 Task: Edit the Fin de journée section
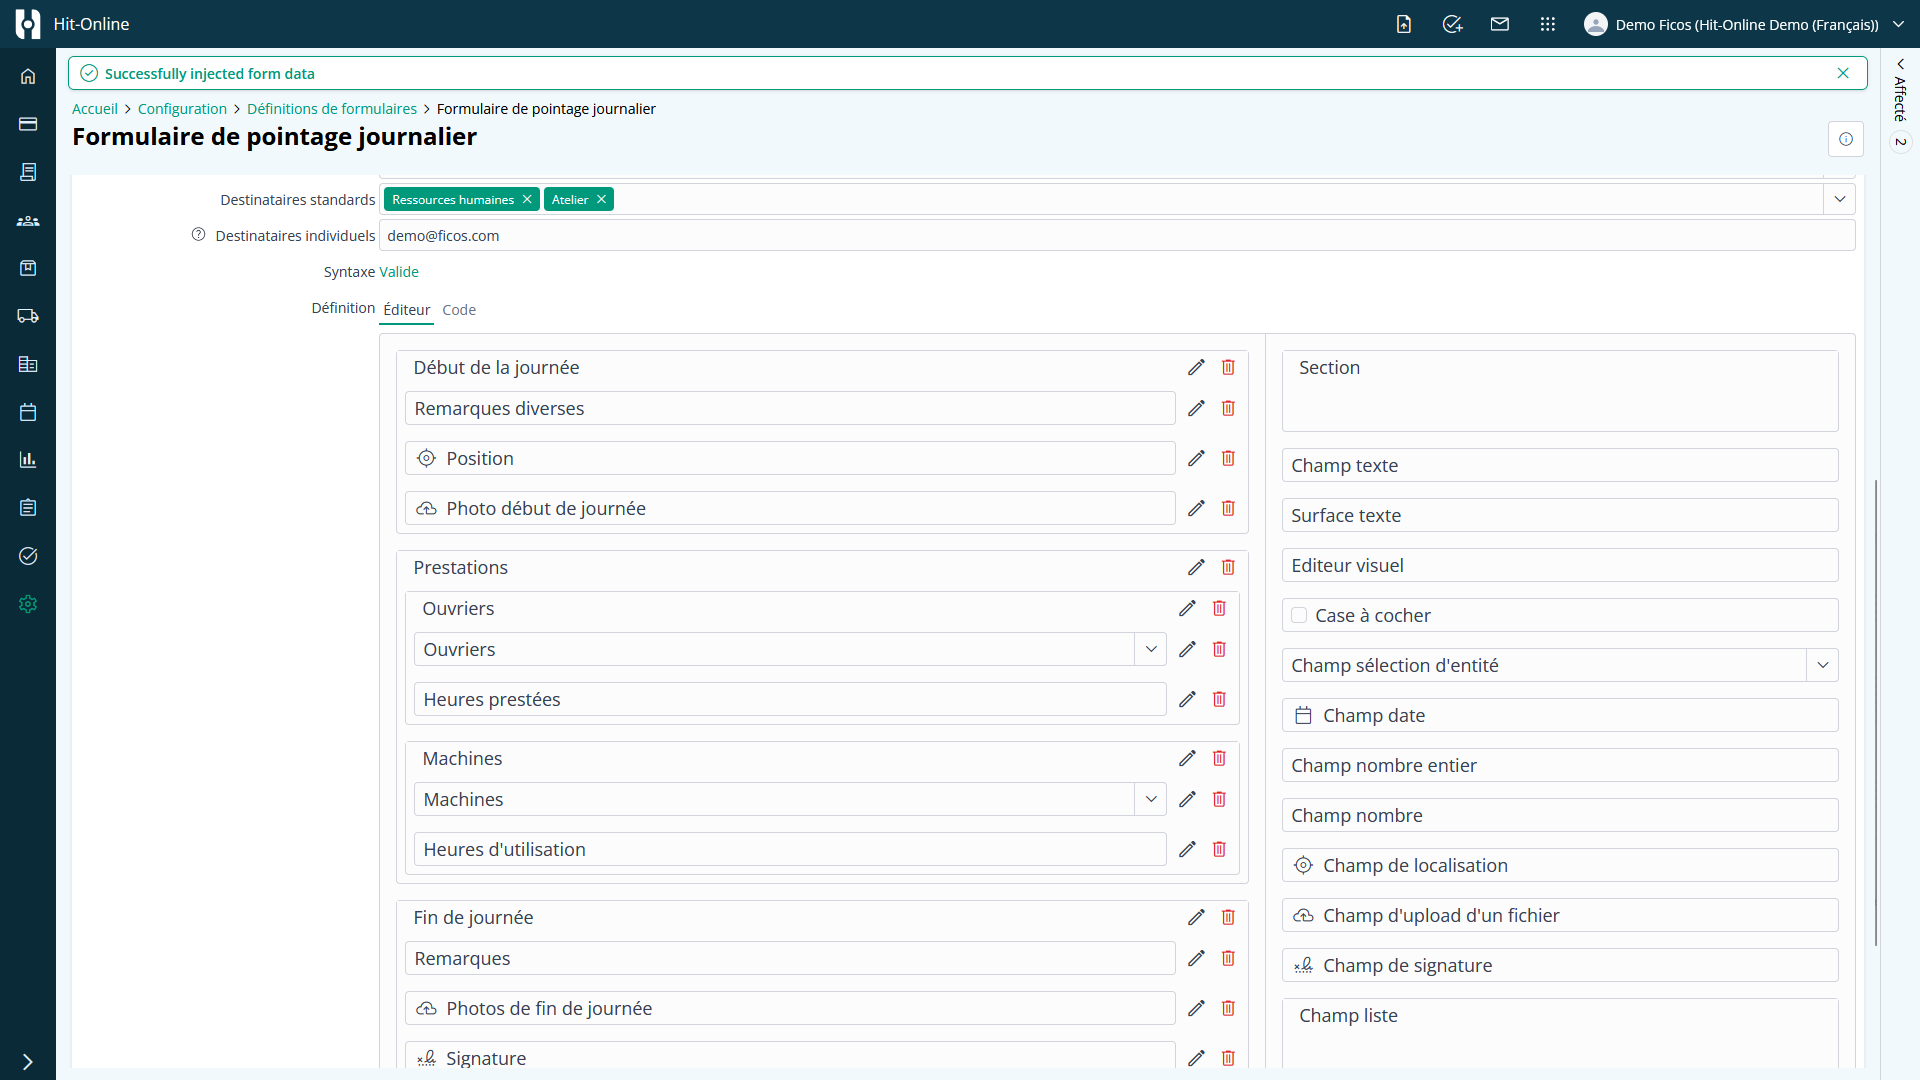click(x=1196, y=918)
